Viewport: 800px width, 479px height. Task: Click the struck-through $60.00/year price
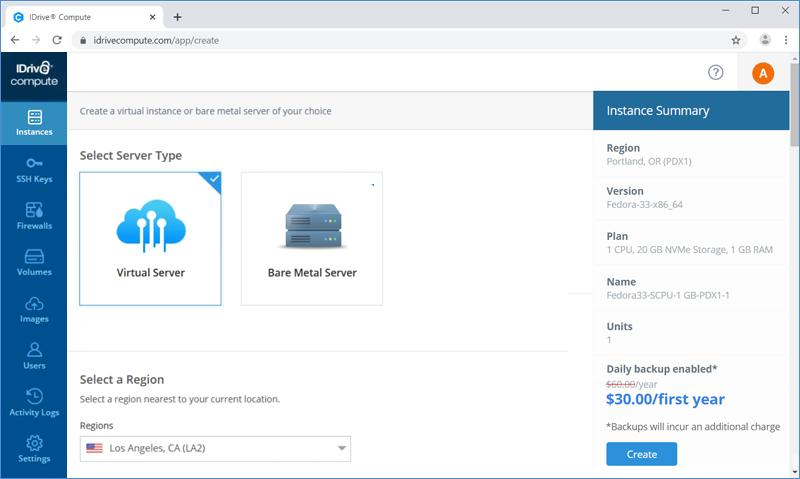[632, 384]
